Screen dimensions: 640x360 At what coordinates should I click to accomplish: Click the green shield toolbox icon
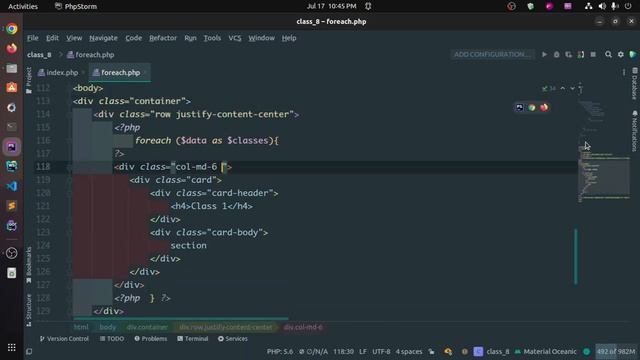[x=633, y=54]
